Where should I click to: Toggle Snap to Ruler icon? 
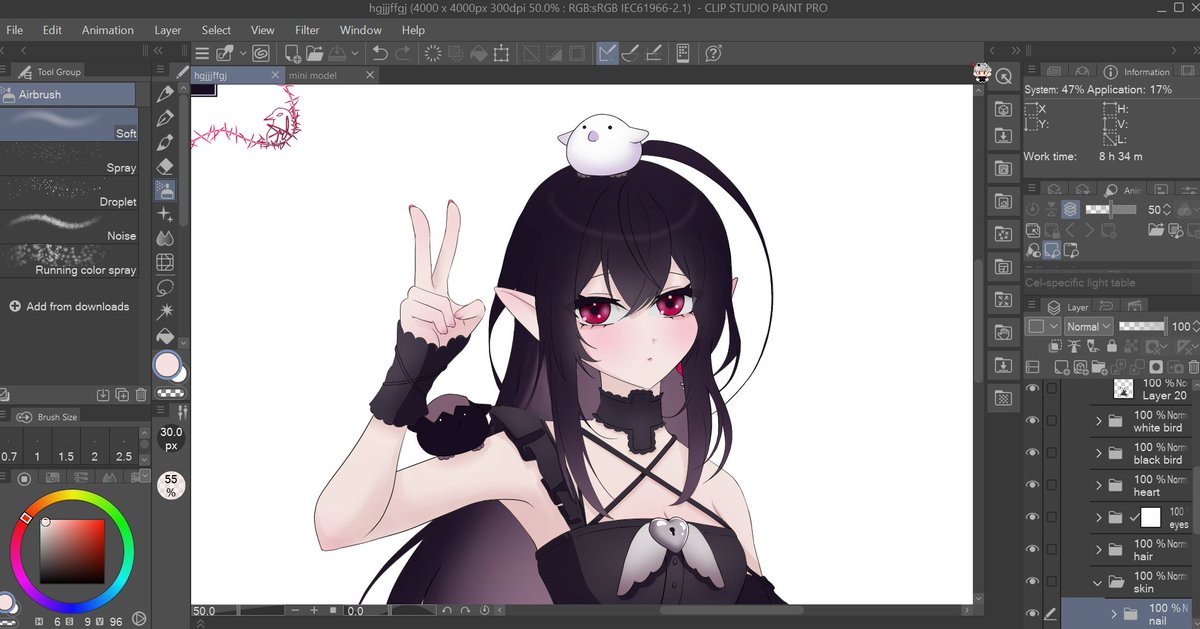[607, 53]
